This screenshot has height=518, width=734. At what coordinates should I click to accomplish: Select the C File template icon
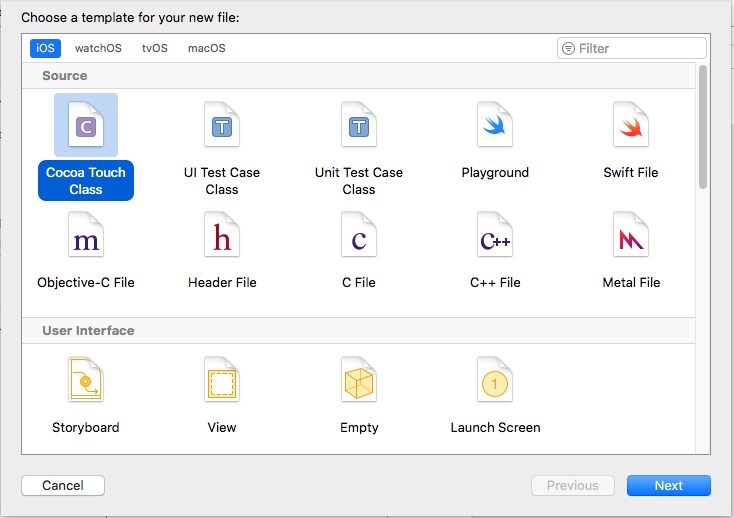[358, 236]
